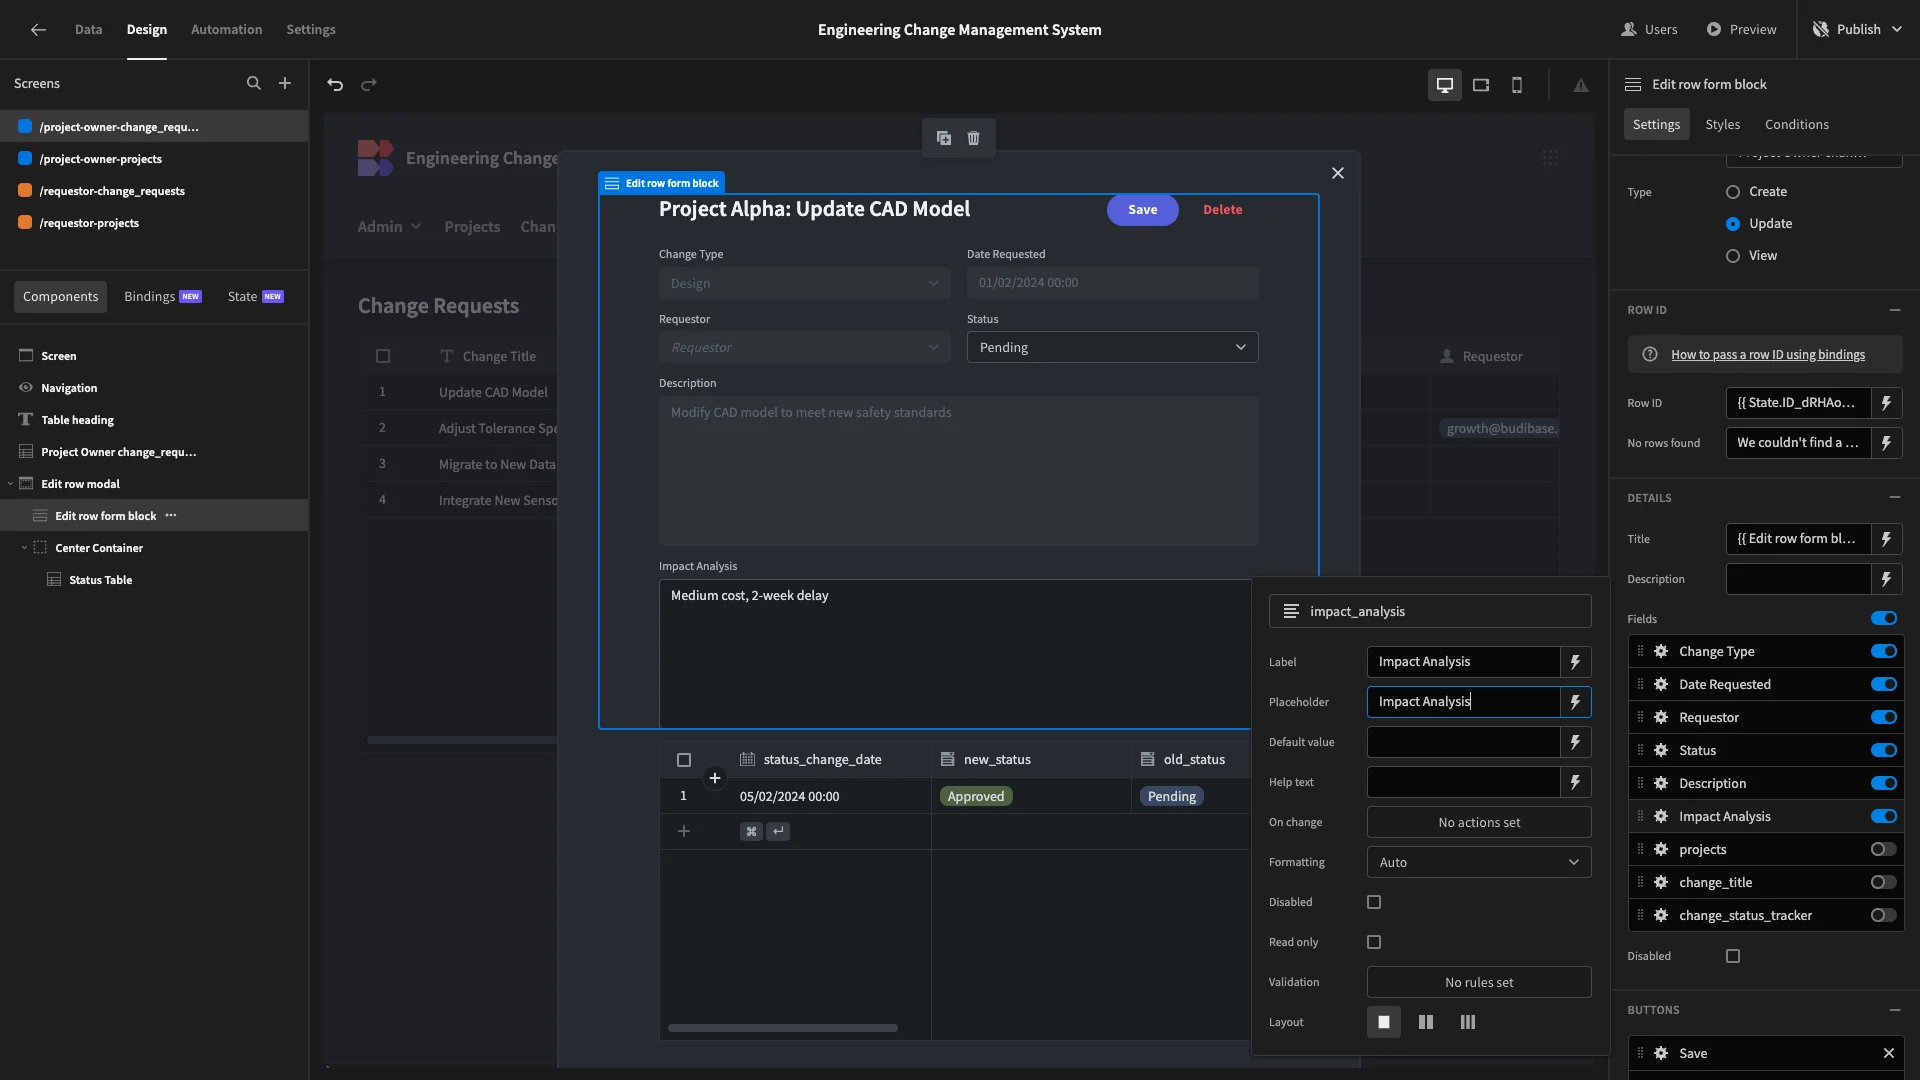Collapse the BUTTONS section
This screenshot has height=1080, width=1920.
point(1895,1010)
